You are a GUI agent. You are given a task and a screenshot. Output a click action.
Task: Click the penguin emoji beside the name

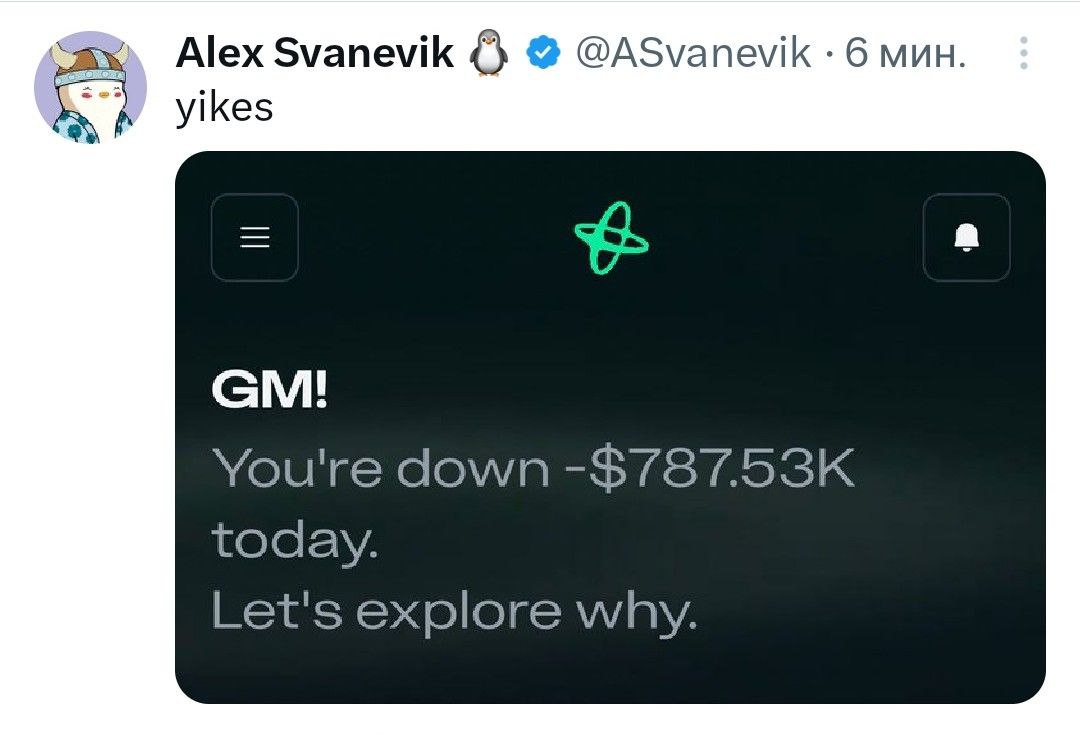(488, 52)
